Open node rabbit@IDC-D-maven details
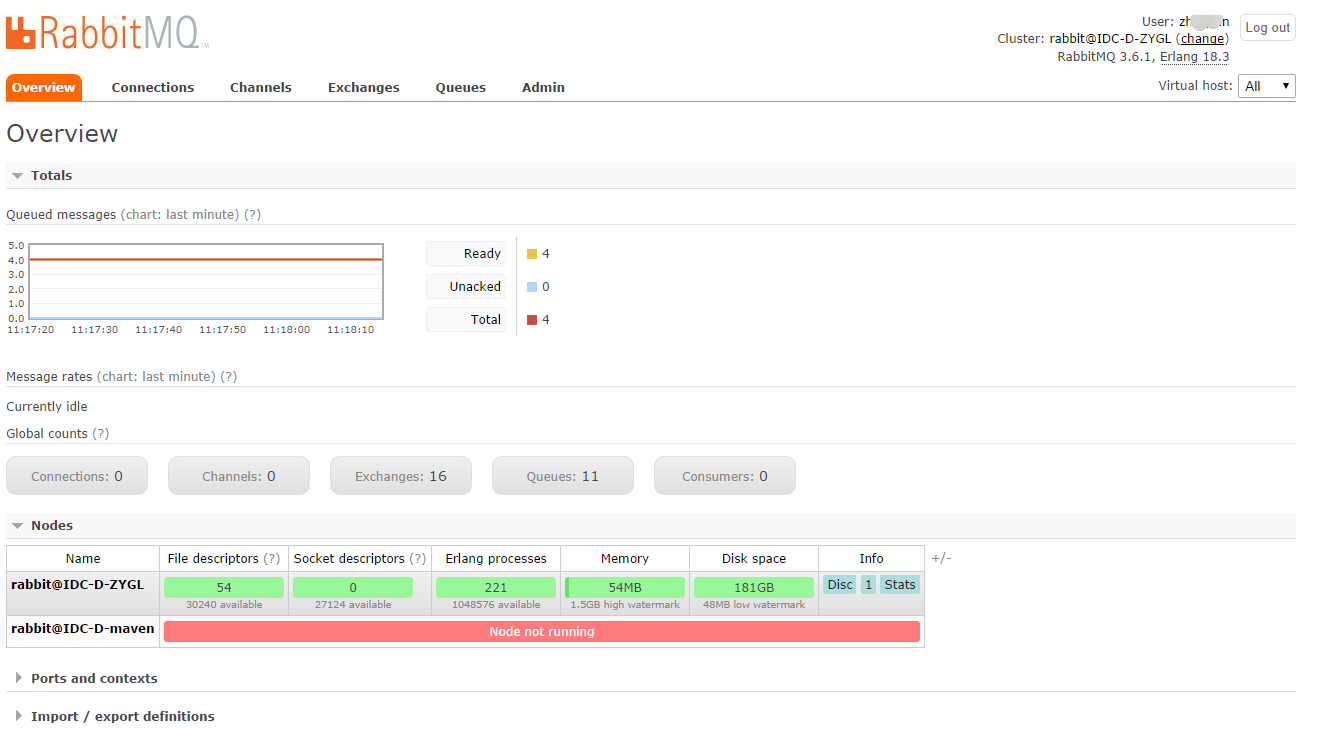This screenshot has width=1335, height=729. click(x=83, y=629)
